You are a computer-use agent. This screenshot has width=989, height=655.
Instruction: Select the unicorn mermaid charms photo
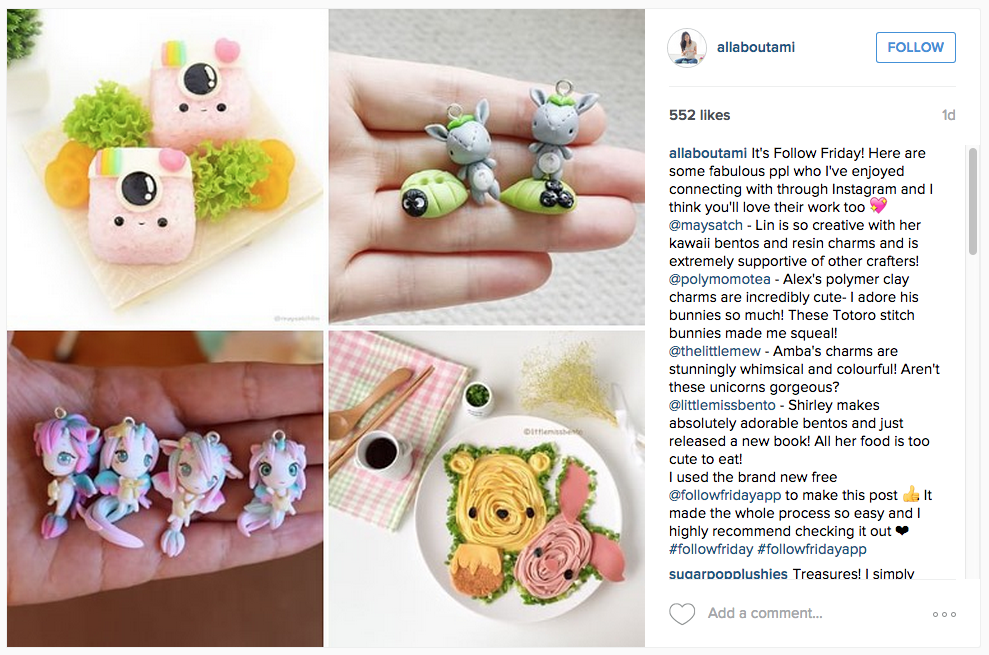click(x=165, y=489)
